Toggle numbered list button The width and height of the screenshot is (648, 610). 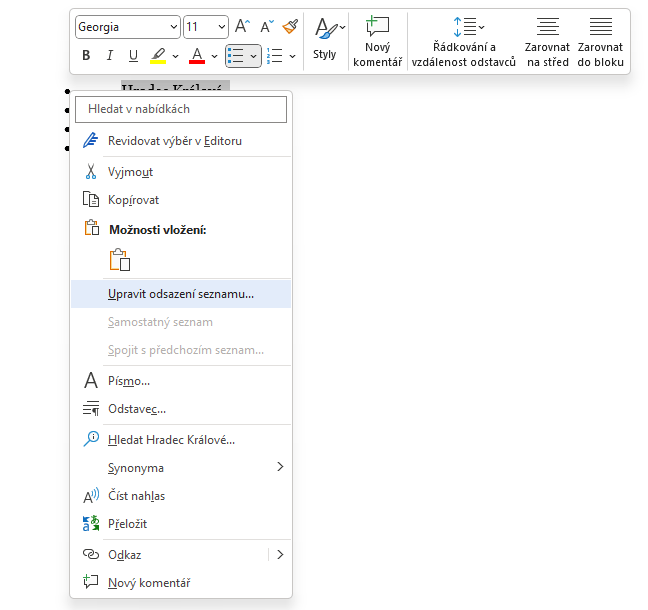[x=274, y=56]
